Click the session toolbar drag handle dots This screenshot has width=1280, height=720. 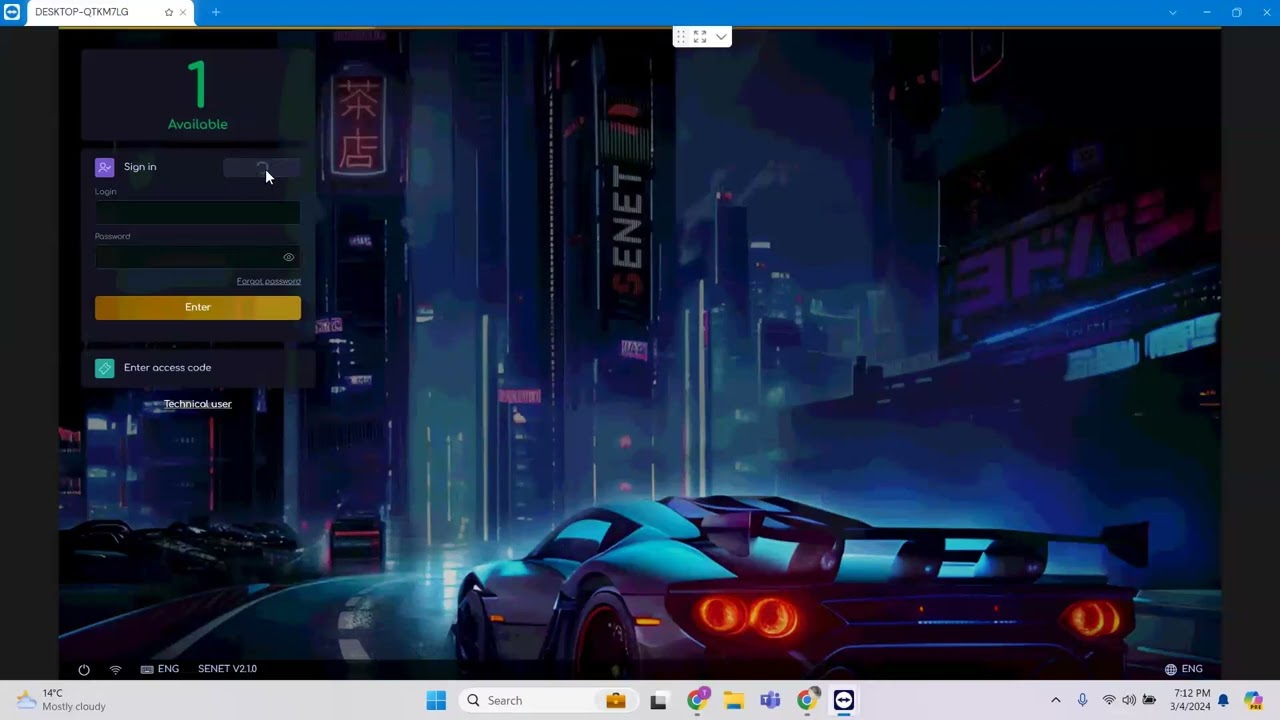tap(681, 37)
